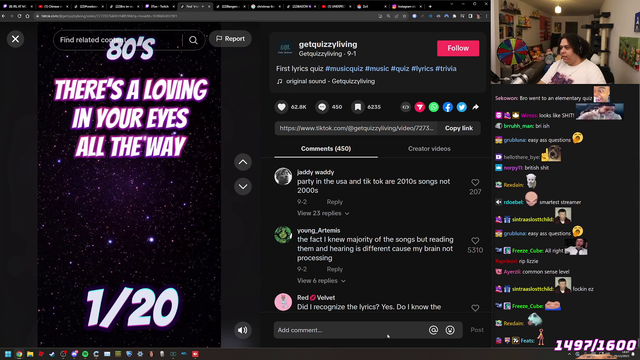The image size is (640, 360).
Task: Like the video with the heart icon
Action: (282, 107)
